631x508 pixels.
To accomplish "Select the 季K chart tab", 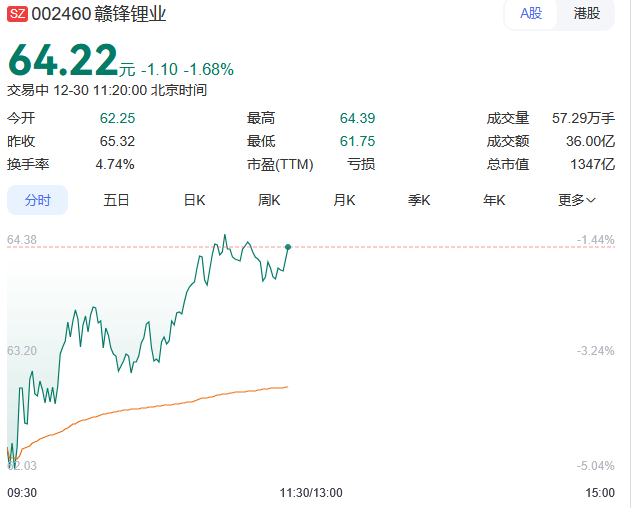I will coord(419,200).
